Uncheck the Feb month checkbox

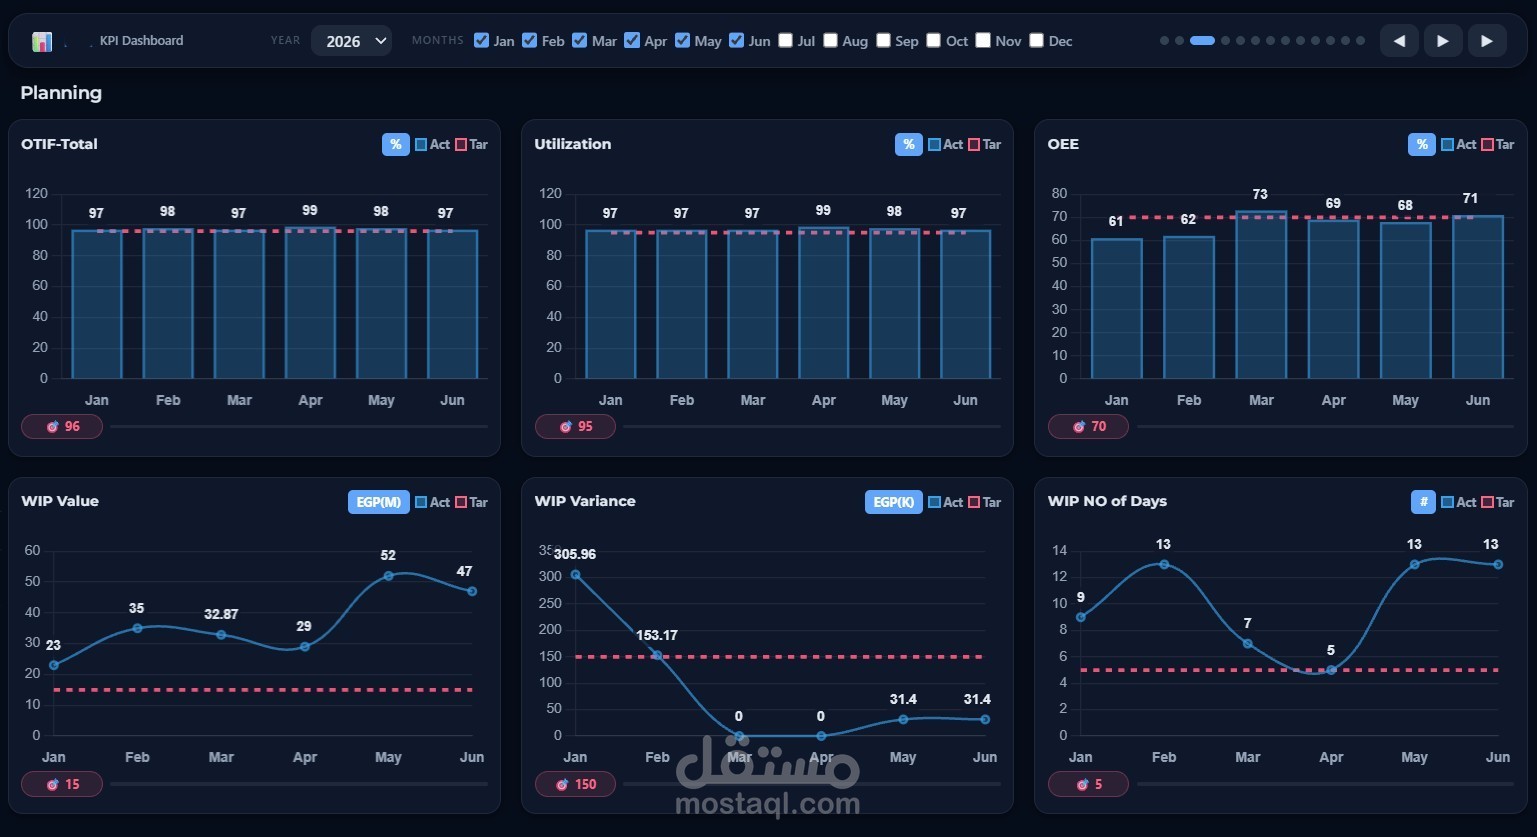point(529,40)
